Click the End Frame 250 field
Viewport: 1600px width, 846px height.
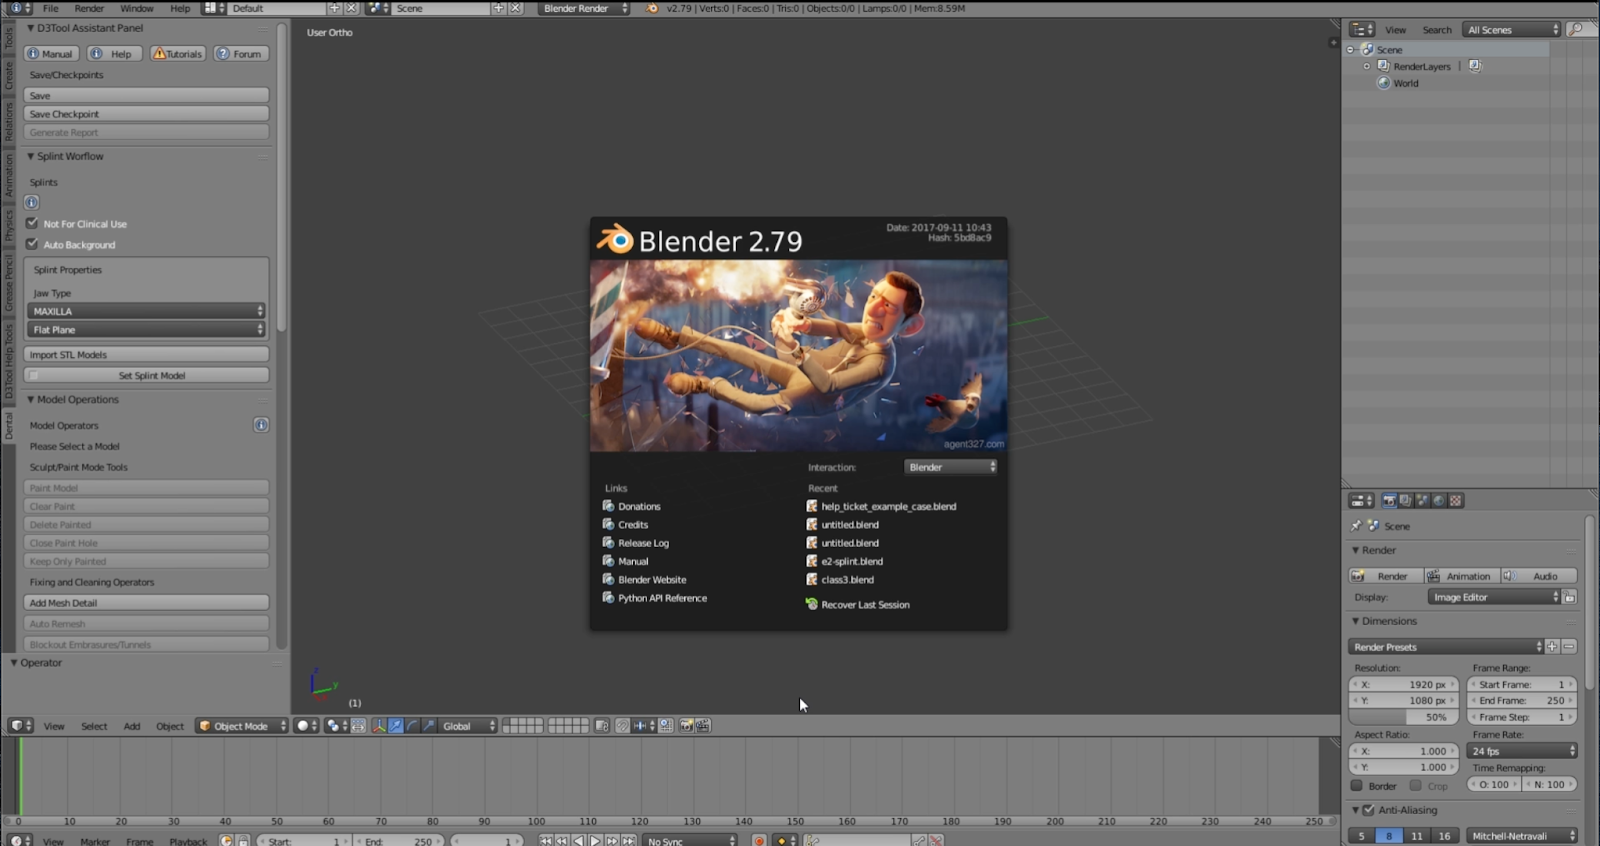[x=1522, y=701]
